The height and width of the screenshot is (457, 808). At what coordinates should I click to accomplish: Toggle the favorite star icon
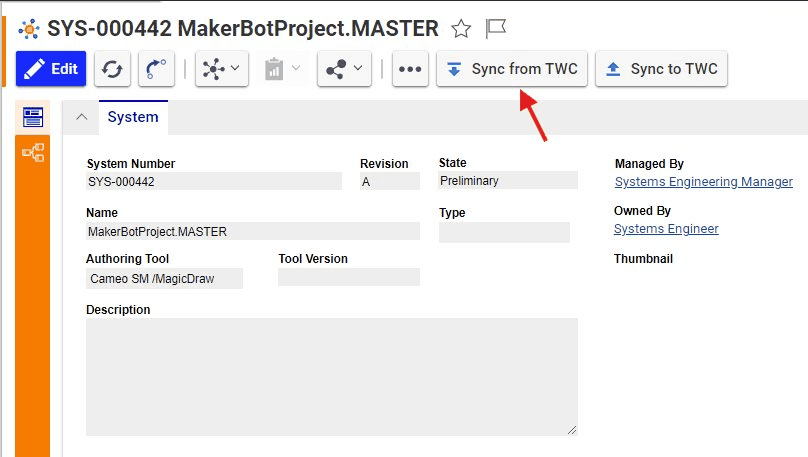(461, 29)
